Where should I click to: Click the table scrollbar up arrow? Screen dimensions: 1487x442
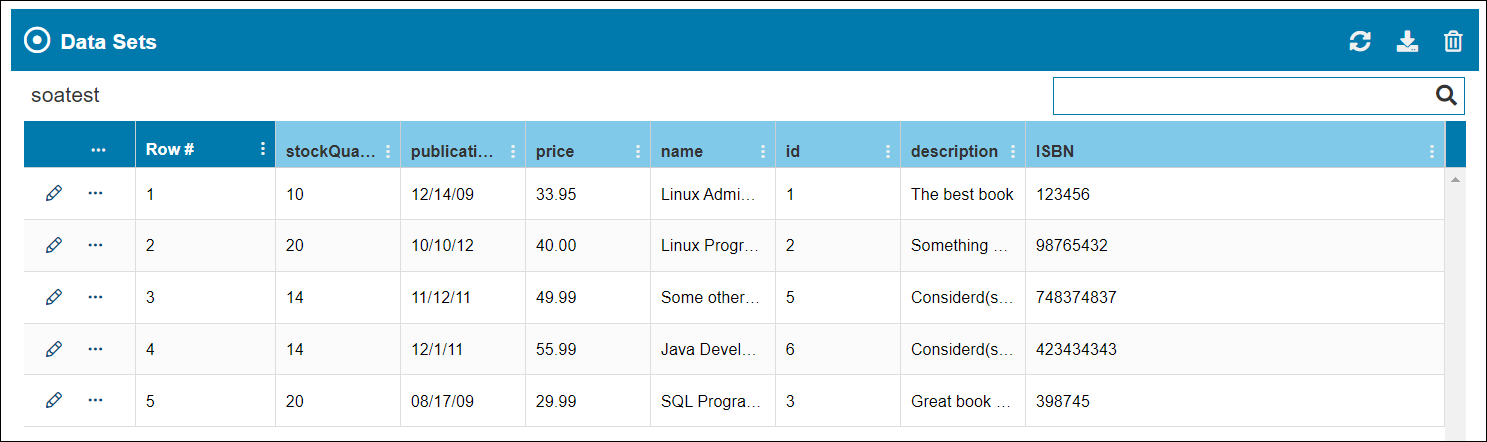coord(1455,179)
